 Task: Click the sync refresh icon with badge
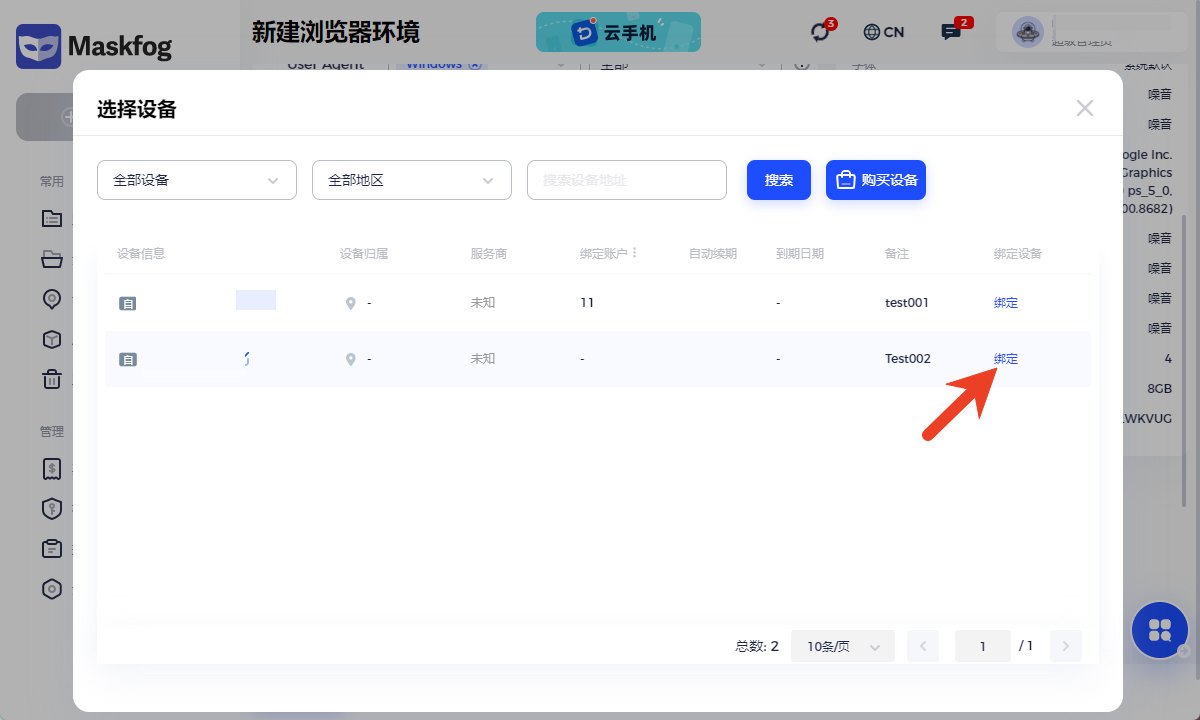tap(821, 32)
